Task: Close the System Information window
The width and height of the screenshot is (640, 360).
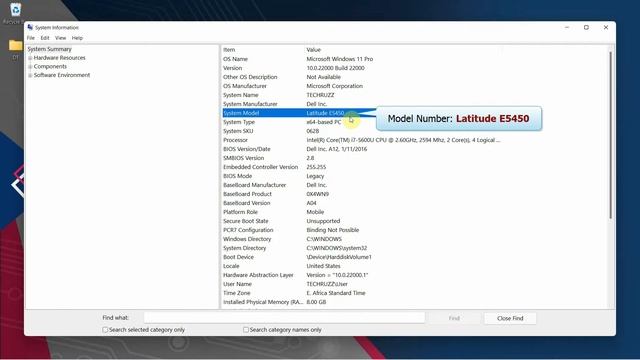Action: click(606, 27)
